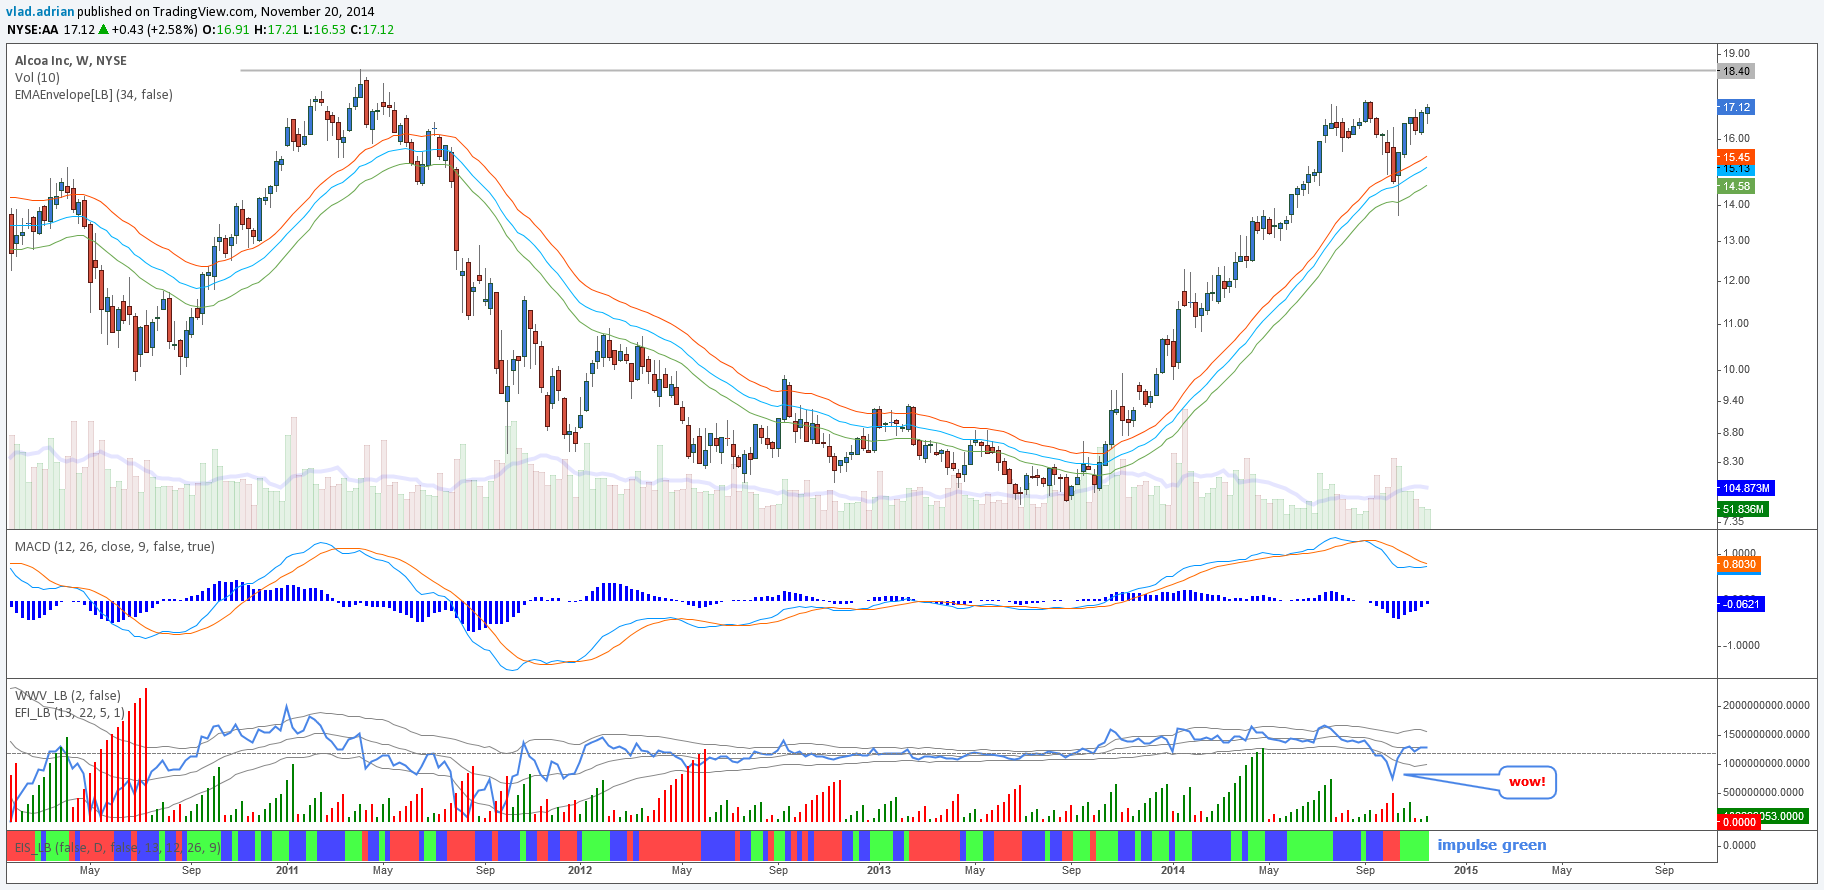Click the 19.00 price axis tick
The image size is (1824, 890).
pyautogui.click(x=1736, y=53)
